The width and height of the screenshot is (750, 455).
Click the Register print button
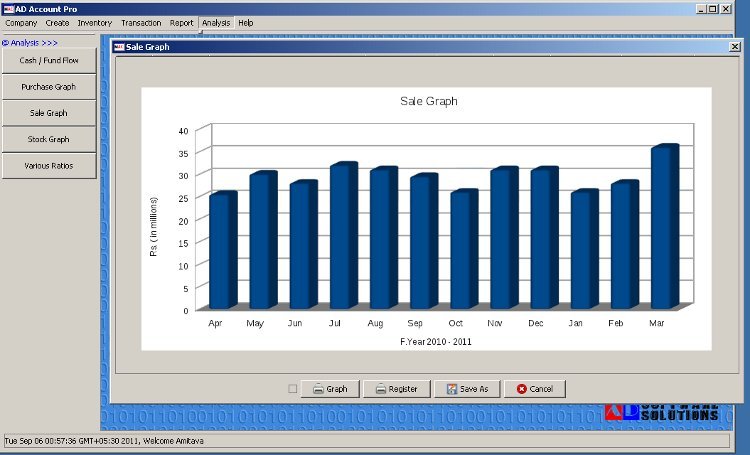[397, 389]
